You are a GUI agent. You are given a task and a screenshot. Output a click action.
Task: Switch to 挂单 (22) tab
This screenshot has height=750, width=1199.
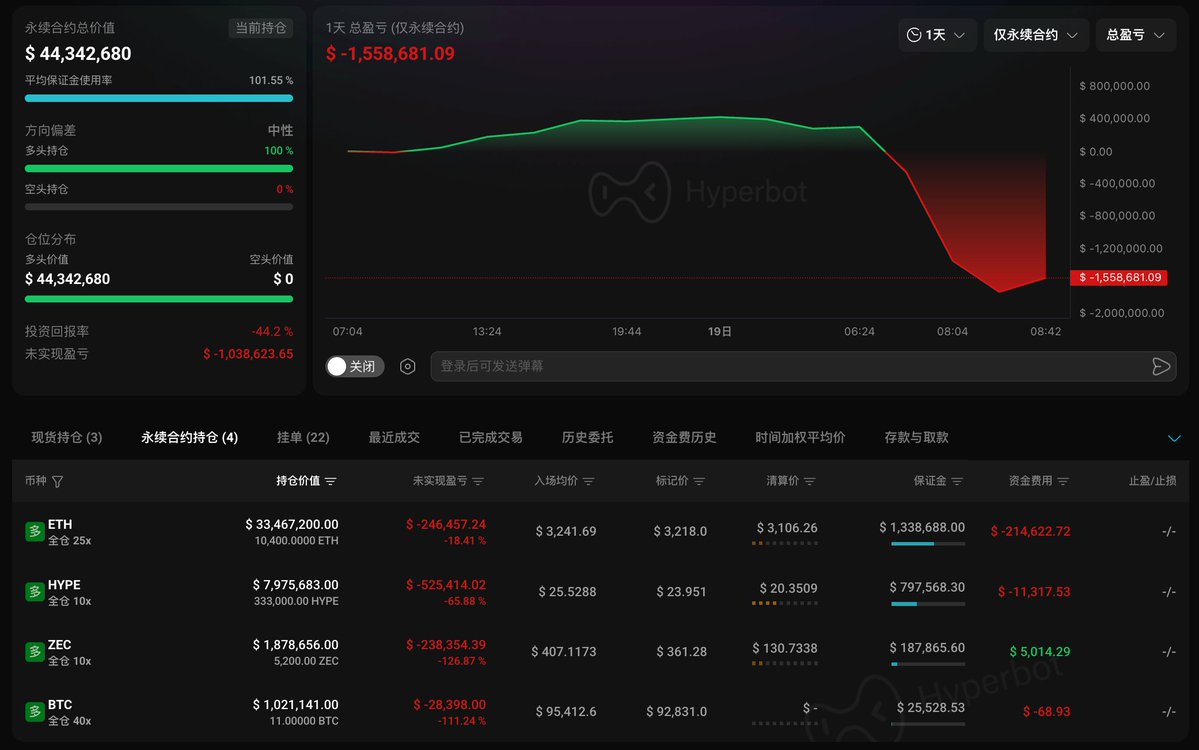pos(303,437)
